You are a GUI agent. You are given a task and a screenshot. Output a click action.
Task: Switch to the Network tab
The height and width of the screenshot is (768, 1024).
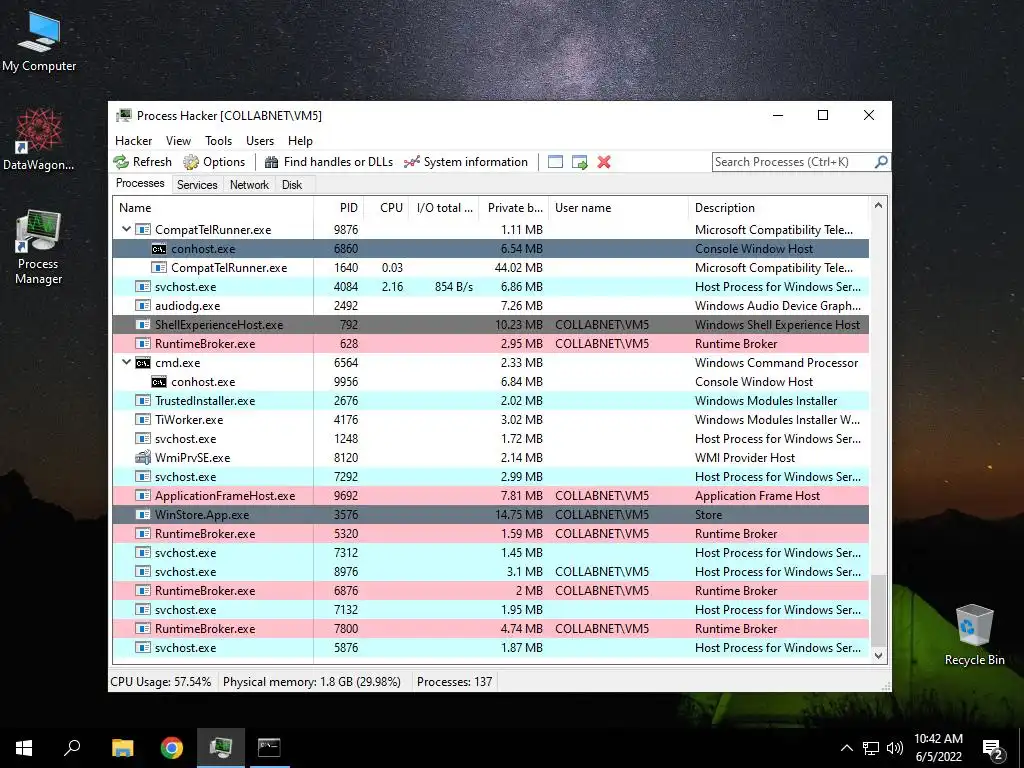(249, 185)
